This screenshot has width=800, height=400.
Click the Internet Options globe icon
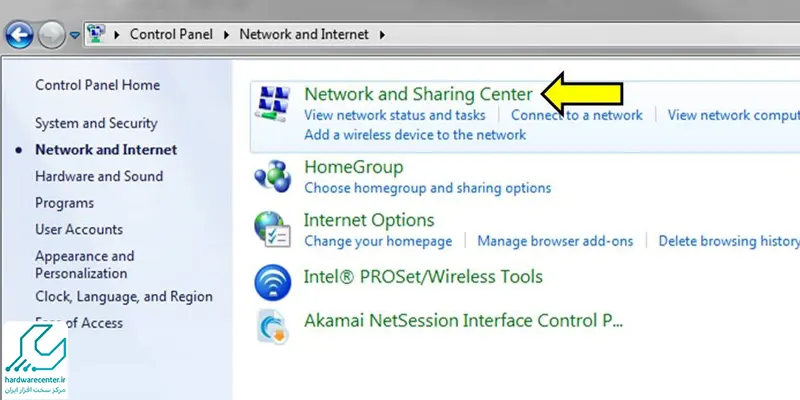point(272,230)
